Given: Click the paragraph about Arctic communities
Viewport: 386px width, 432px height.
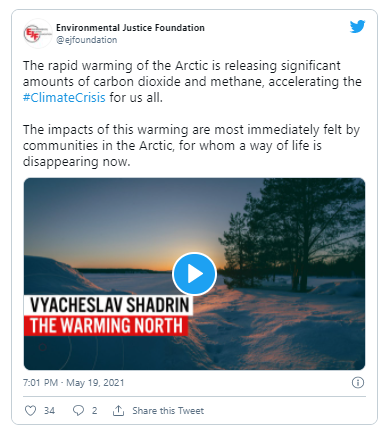Looking at the screenshot, I should pyautogui.click(x=191, y=146).
